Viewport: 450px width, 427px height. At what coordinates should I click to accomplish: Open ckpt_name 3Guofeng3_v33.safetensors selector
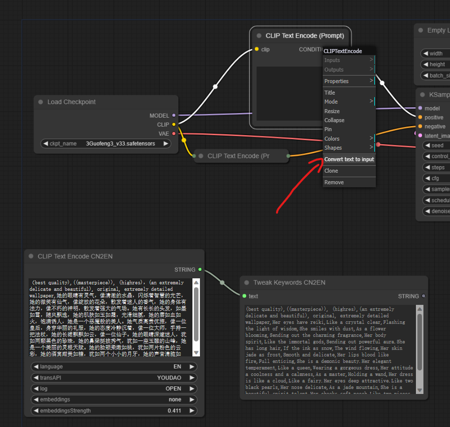106,144
